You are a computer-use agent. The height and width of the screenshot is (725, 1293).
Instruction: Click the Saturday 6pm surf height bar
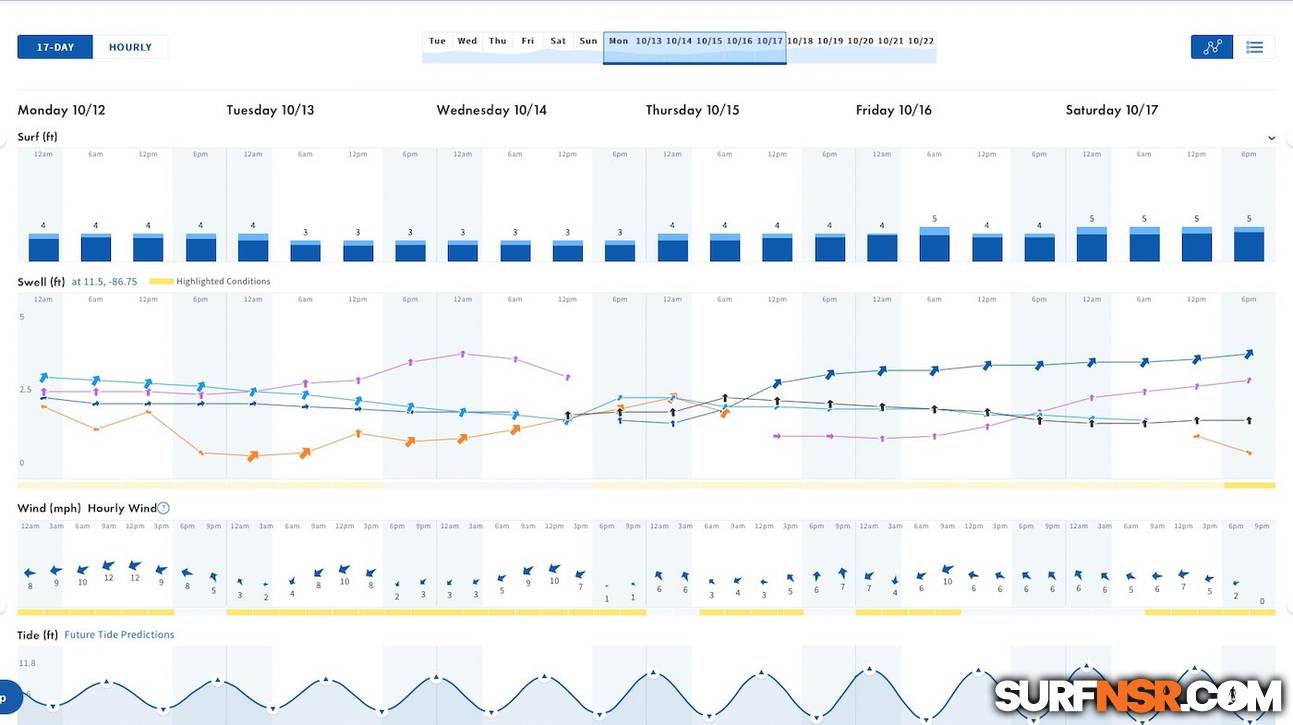pyautogui.click(x=1248, y=244)
